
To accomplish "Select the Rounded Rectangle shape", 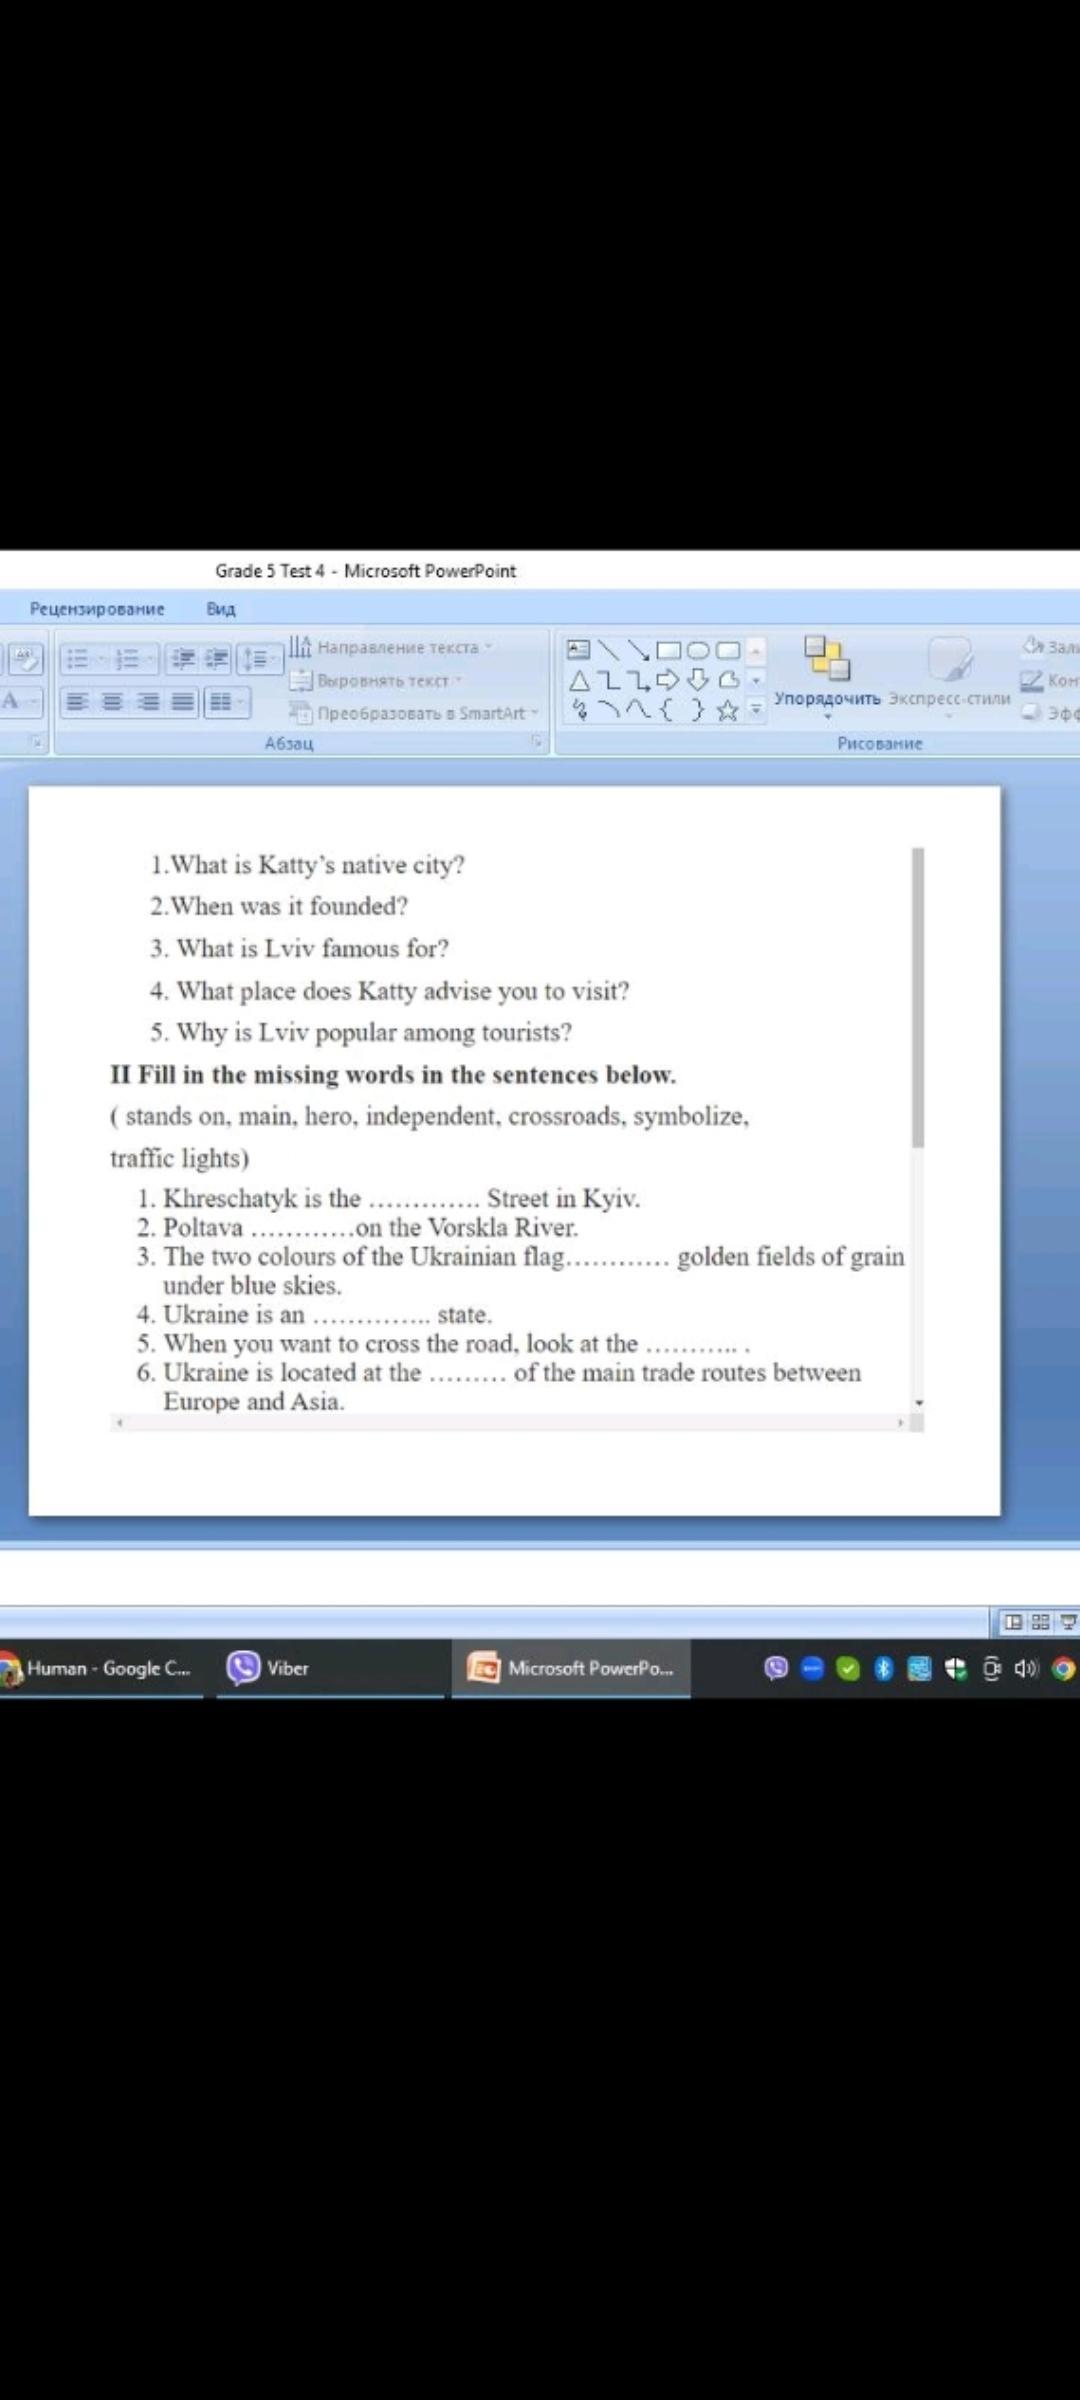I will (x=728, y=650).
